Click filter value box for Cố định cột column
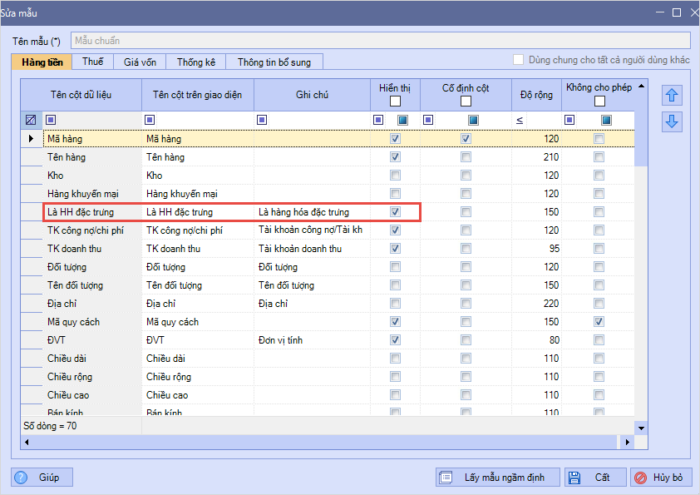 tap(473, 120)
